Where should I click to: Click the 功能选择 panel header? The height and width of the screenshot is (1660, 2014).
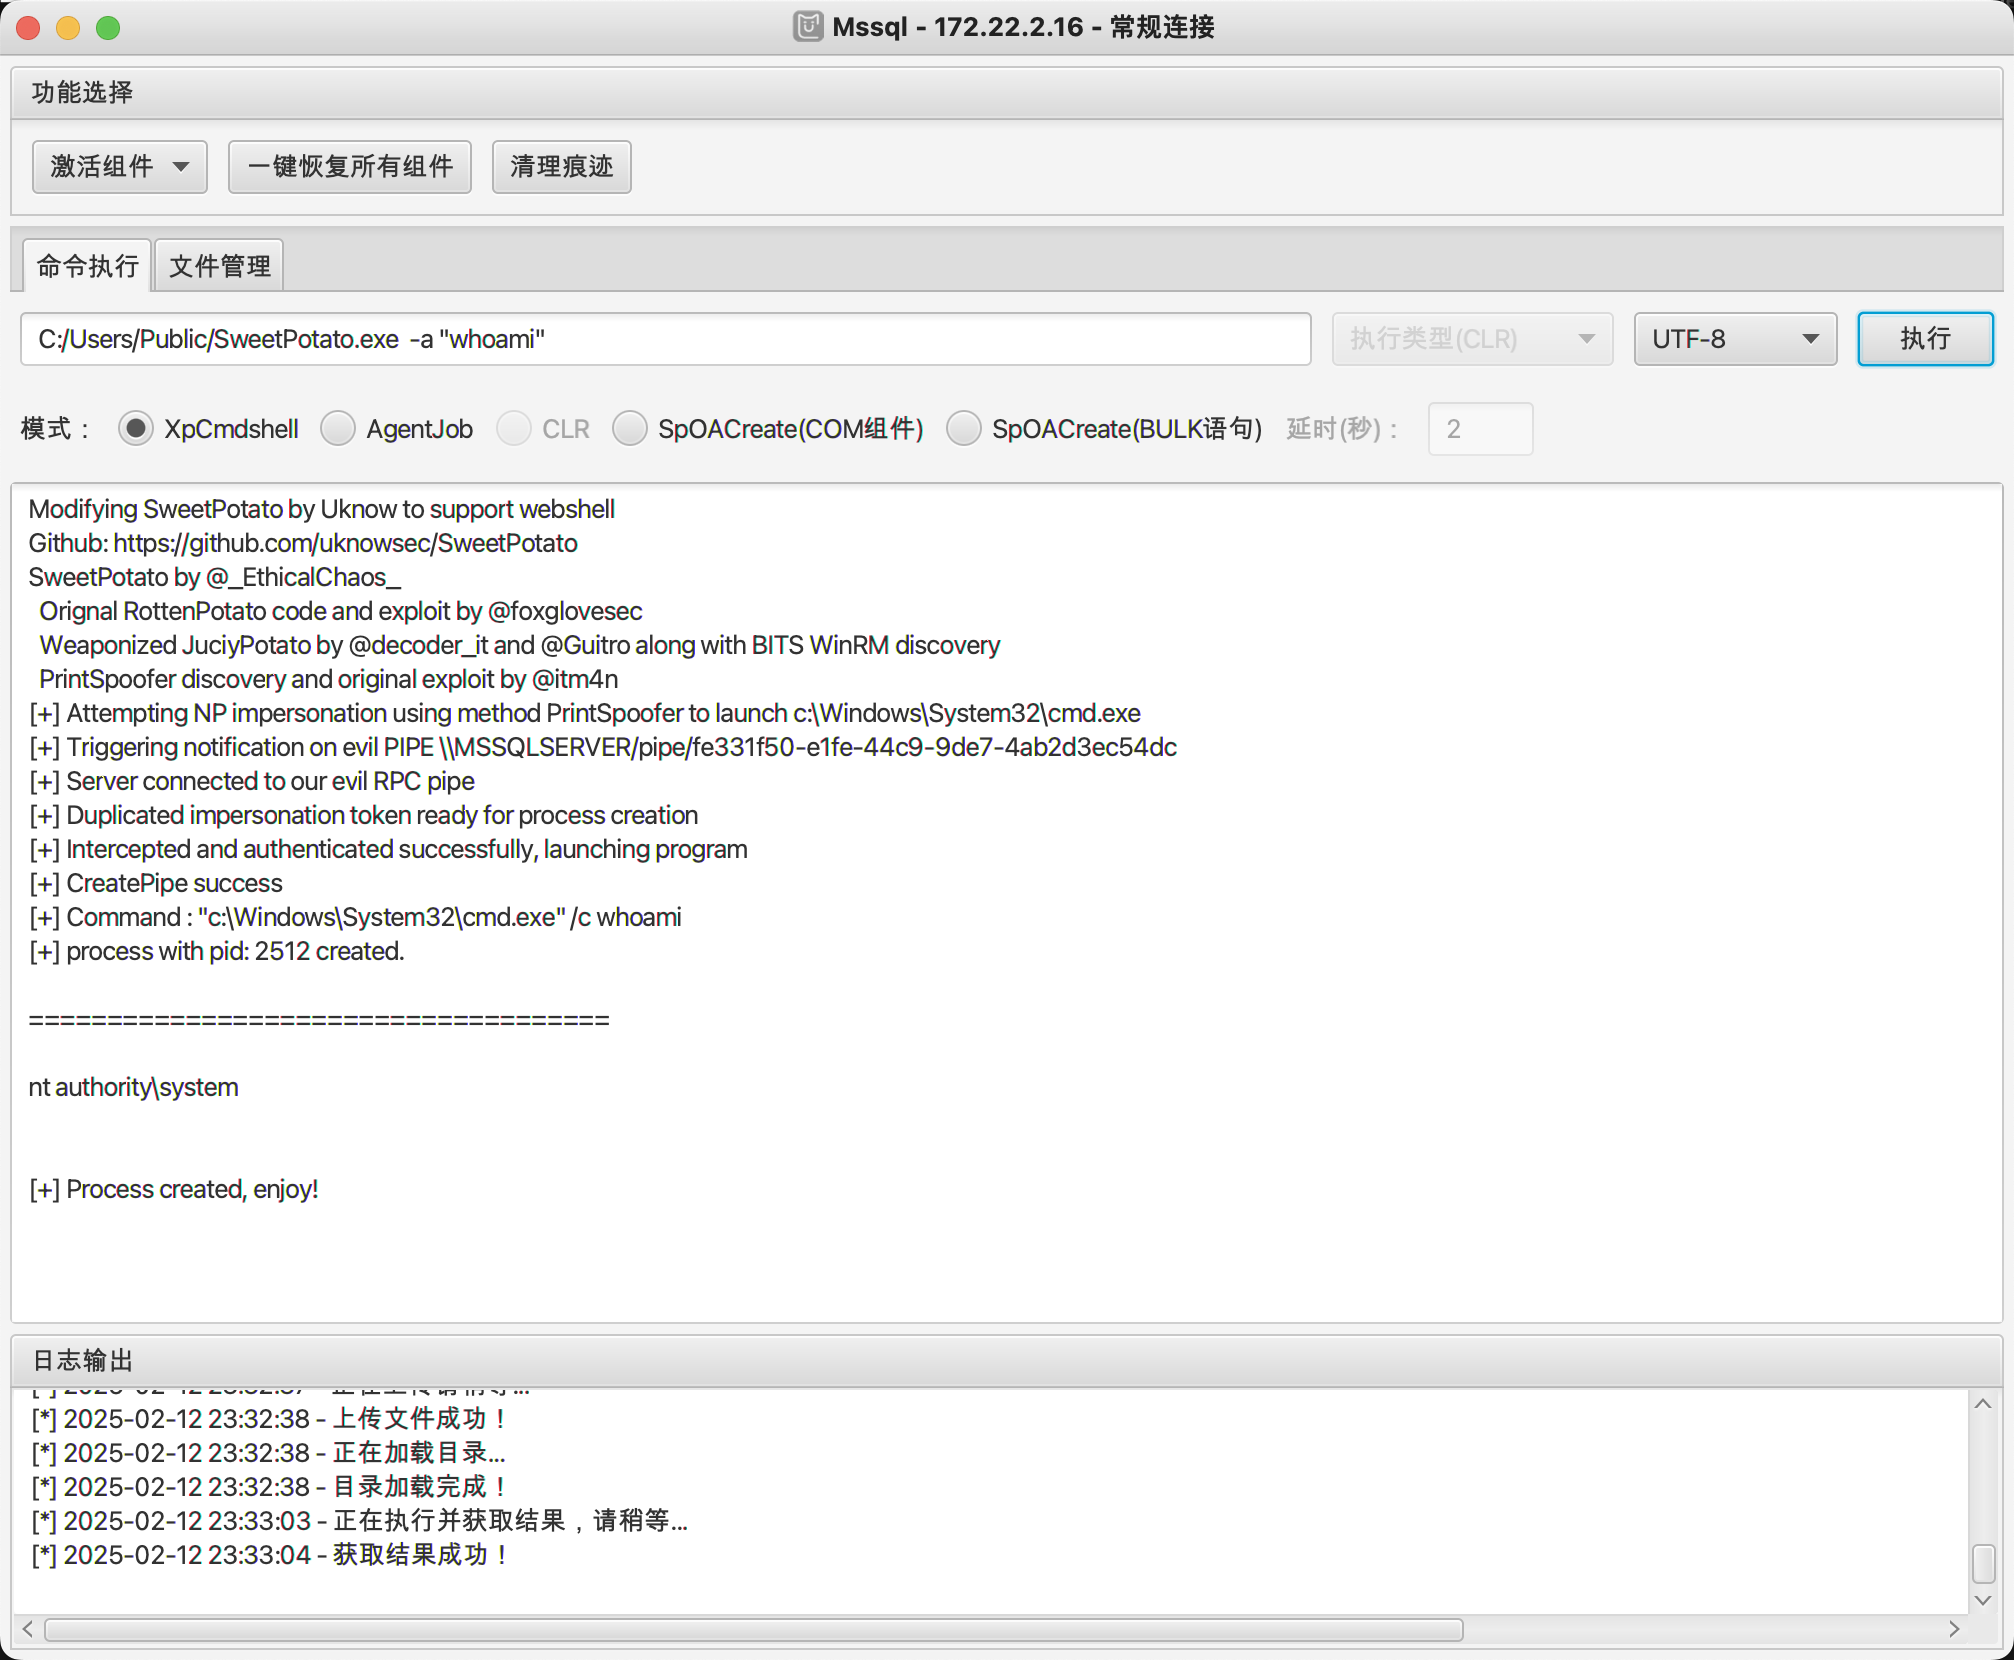pos(1006,93)
